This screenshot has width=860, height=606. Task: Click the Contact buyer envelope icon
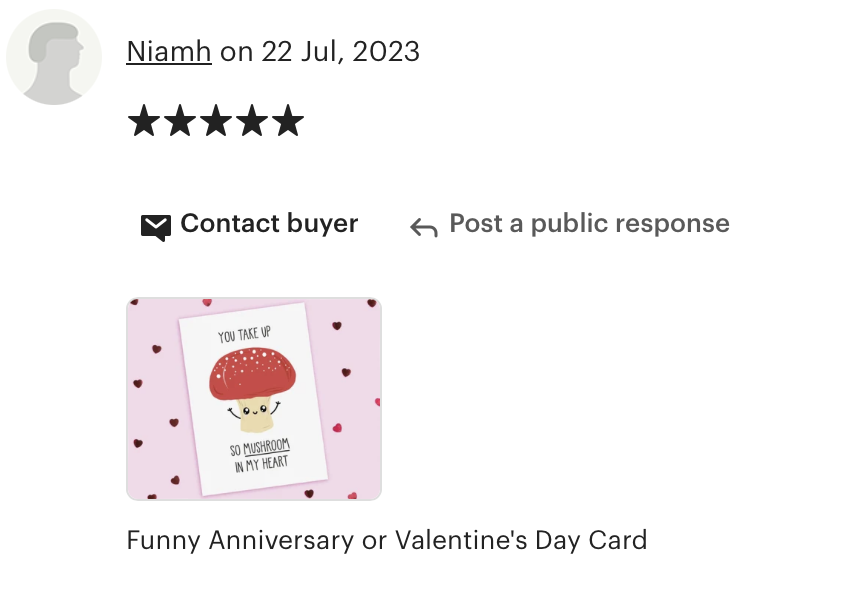(x=156, y=227)
